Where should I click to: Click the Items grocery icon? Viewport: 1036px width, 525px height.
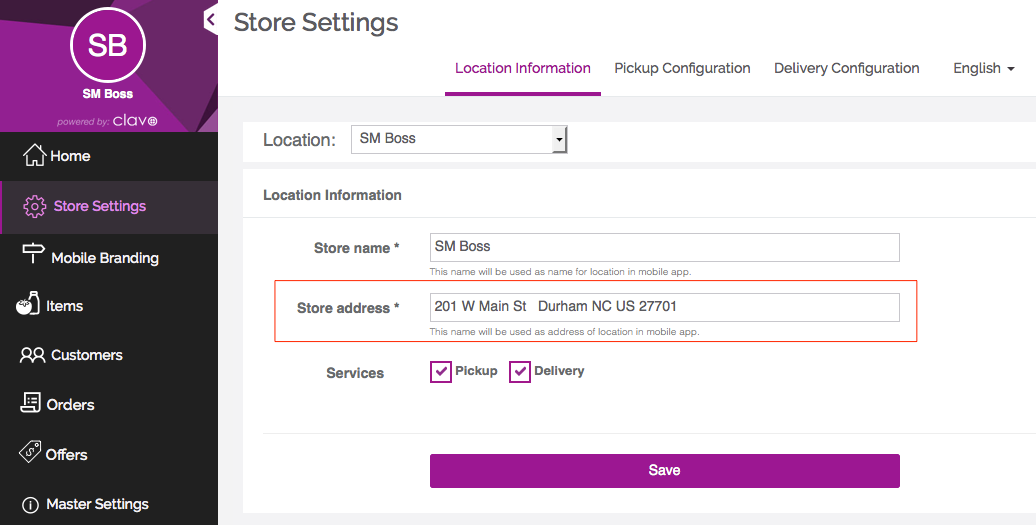click(28, 303)
